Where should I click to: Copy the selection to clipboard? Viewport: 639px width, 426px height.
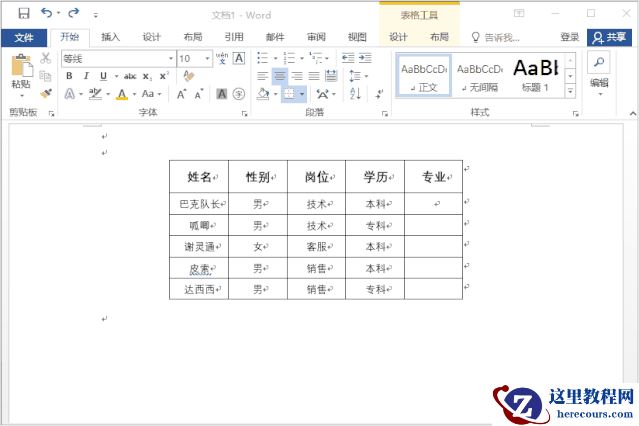[46, 76]
